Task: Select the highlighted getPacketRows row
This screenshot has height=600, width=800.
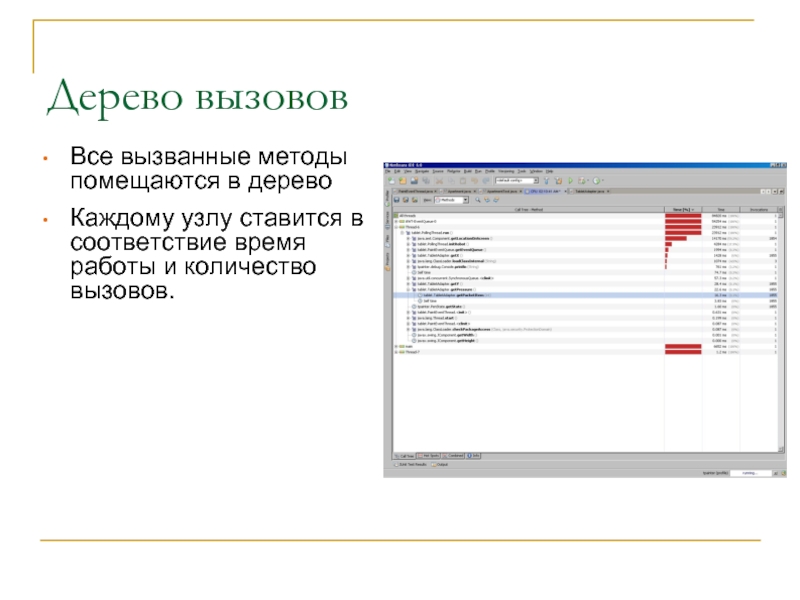Action: pos(585,295)
